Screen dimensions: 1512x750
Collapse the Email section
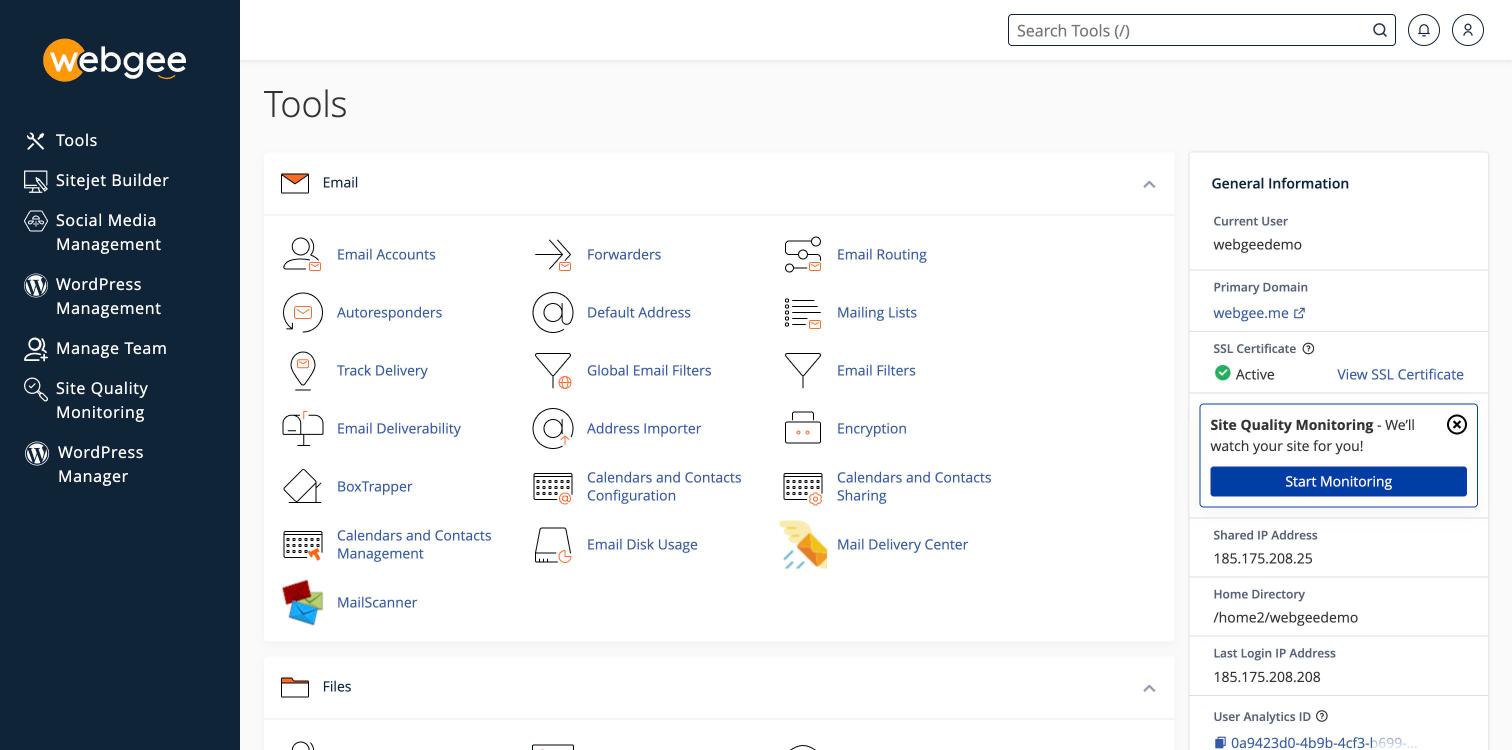(1149, 184)
